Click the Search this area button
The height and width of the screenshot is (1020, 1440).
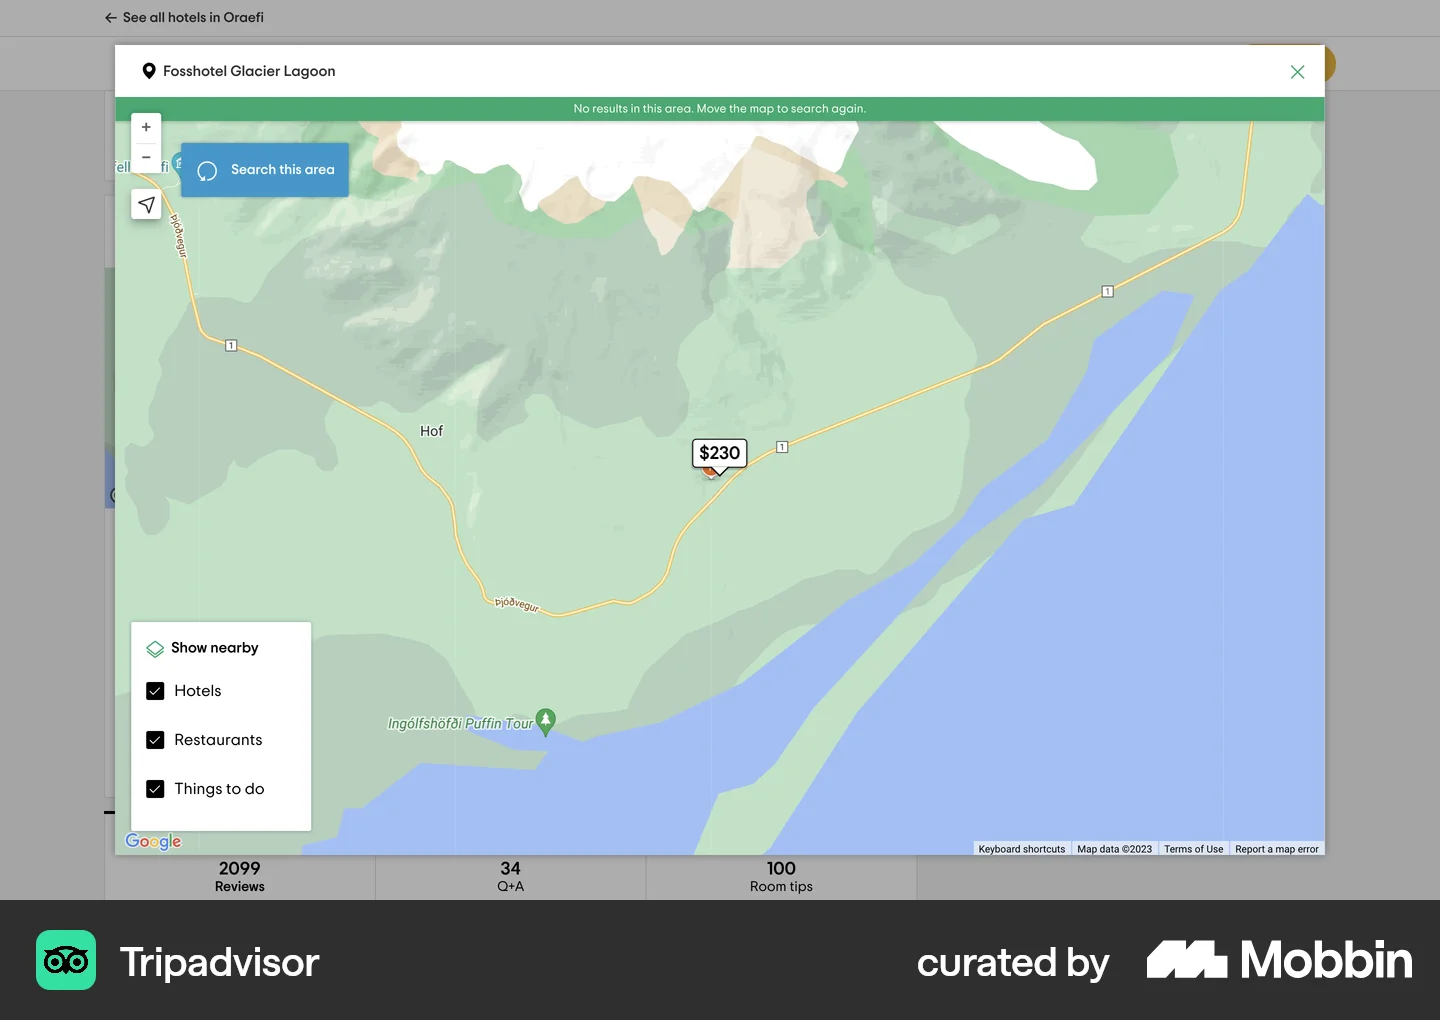coord(265,170)
